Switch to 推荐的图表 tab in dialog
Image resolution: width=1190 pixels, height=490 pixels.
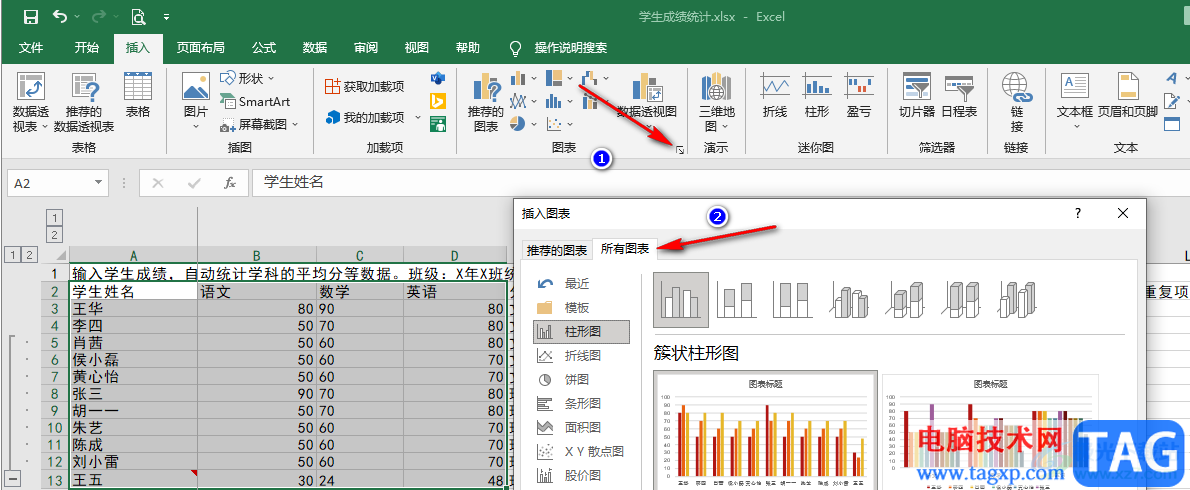pyautogui.click(x=555, y=250)
